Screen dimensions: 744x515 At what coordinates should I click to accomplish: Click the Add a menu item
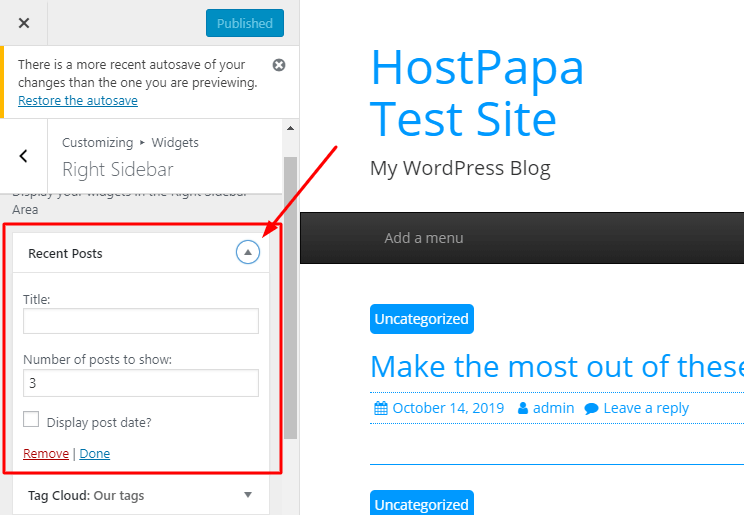coord(424,238)
